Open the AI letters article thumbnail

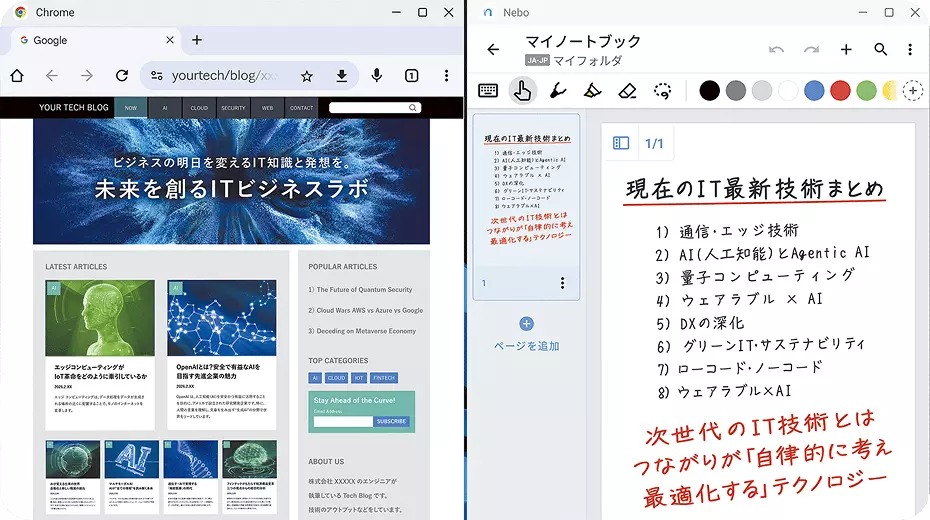(132, 459)
